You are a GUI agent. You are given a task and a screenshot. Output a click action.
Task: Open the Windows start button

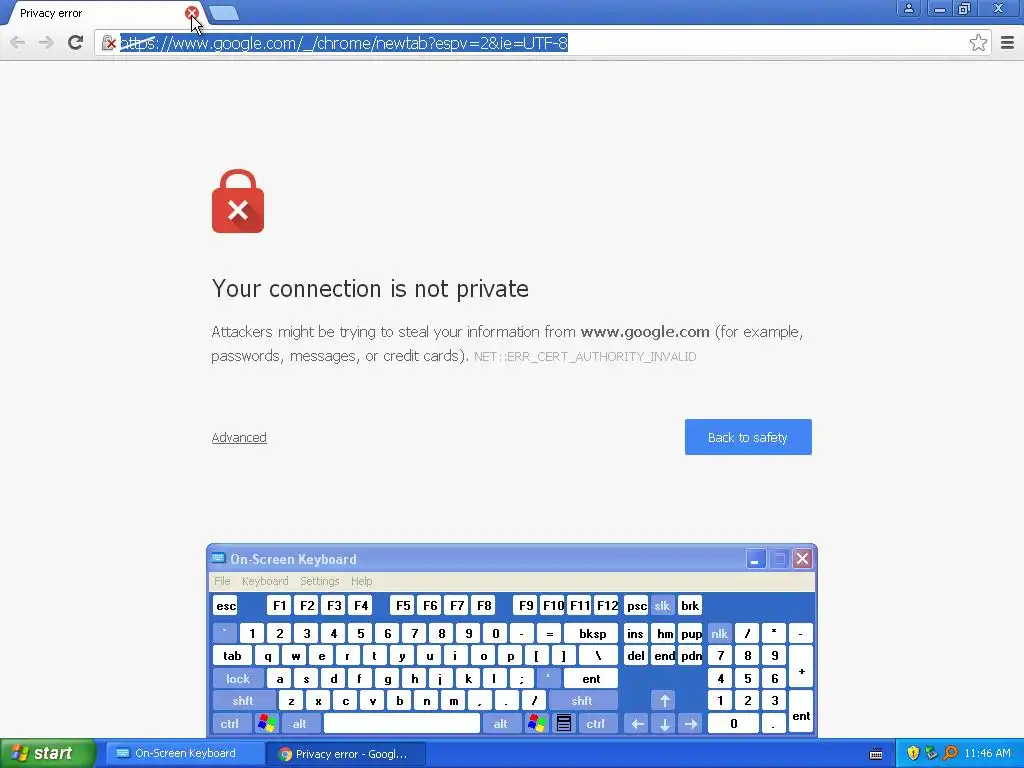pos(47,753)
